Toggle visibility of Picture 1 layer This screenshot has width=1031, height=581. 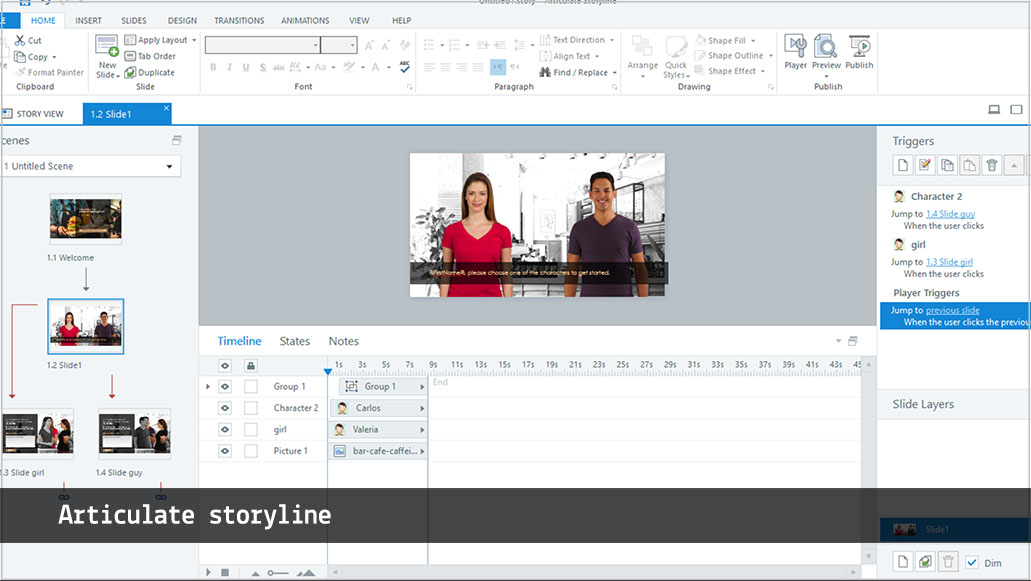coord(225,451)
